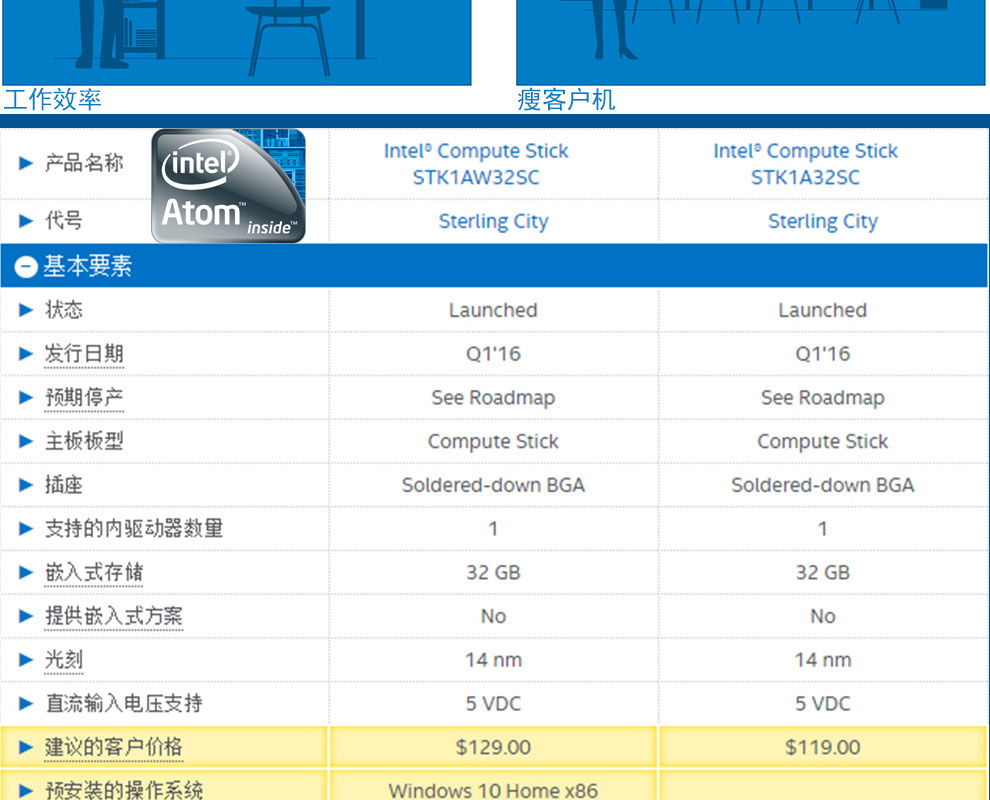Click the 主板板型 label

pyautogui.click(x=84, y=441)
